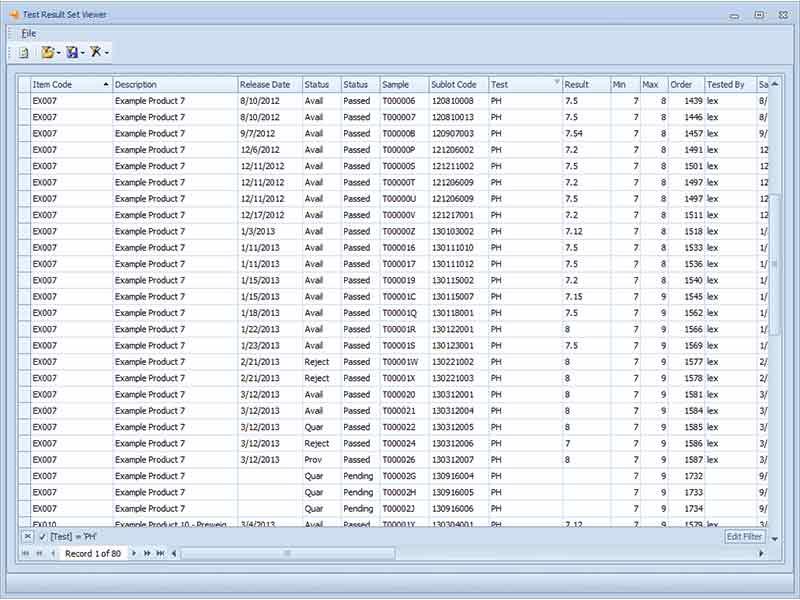
Task: Go to last record navigation button
Action: pyautogui.click(x=160, y=554)
